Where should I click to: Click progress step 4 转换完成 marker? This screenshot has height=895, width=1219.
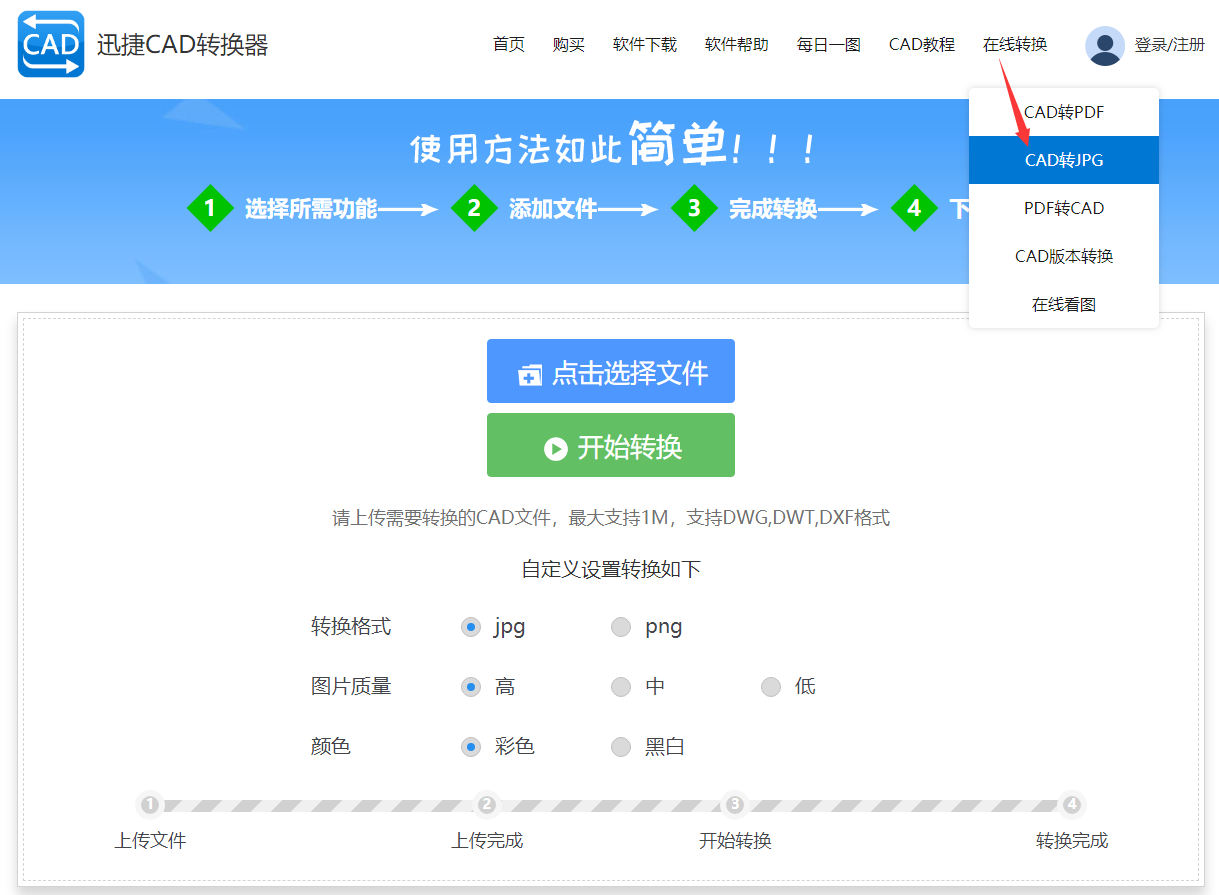(1072, 804)
